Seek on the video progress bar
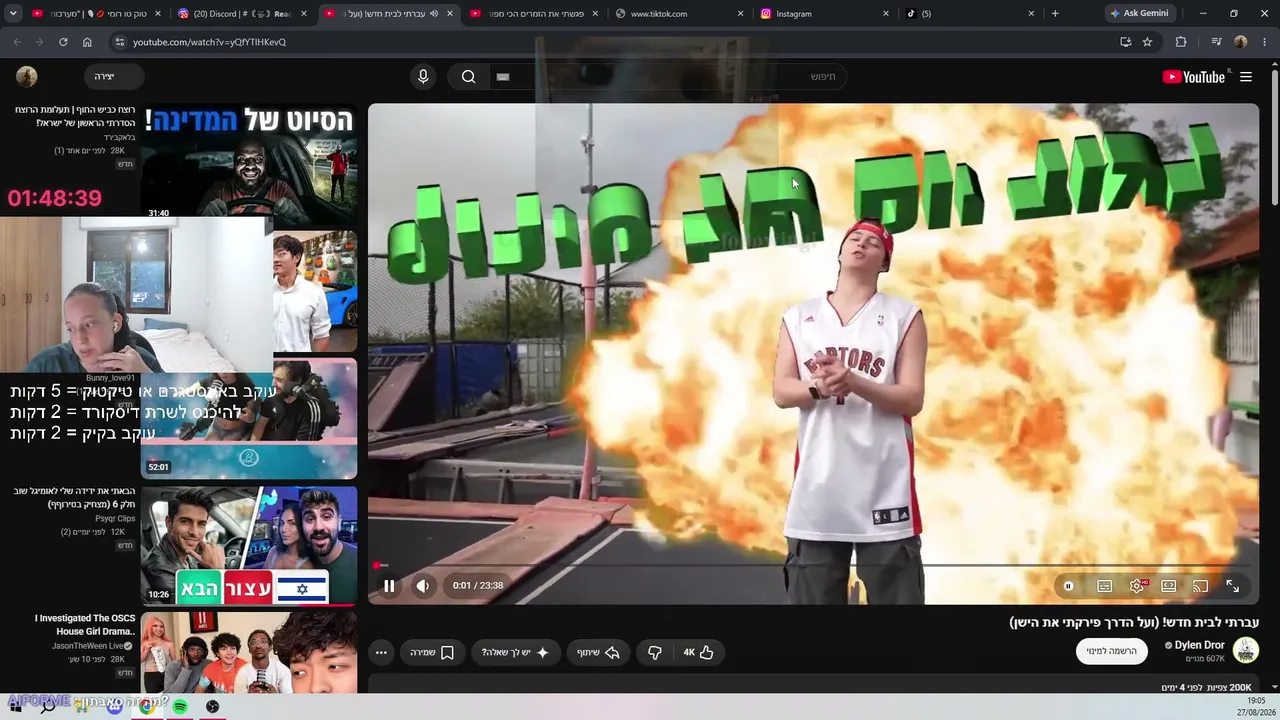Viewport: 1280px width, 720px height. point(814,566)
